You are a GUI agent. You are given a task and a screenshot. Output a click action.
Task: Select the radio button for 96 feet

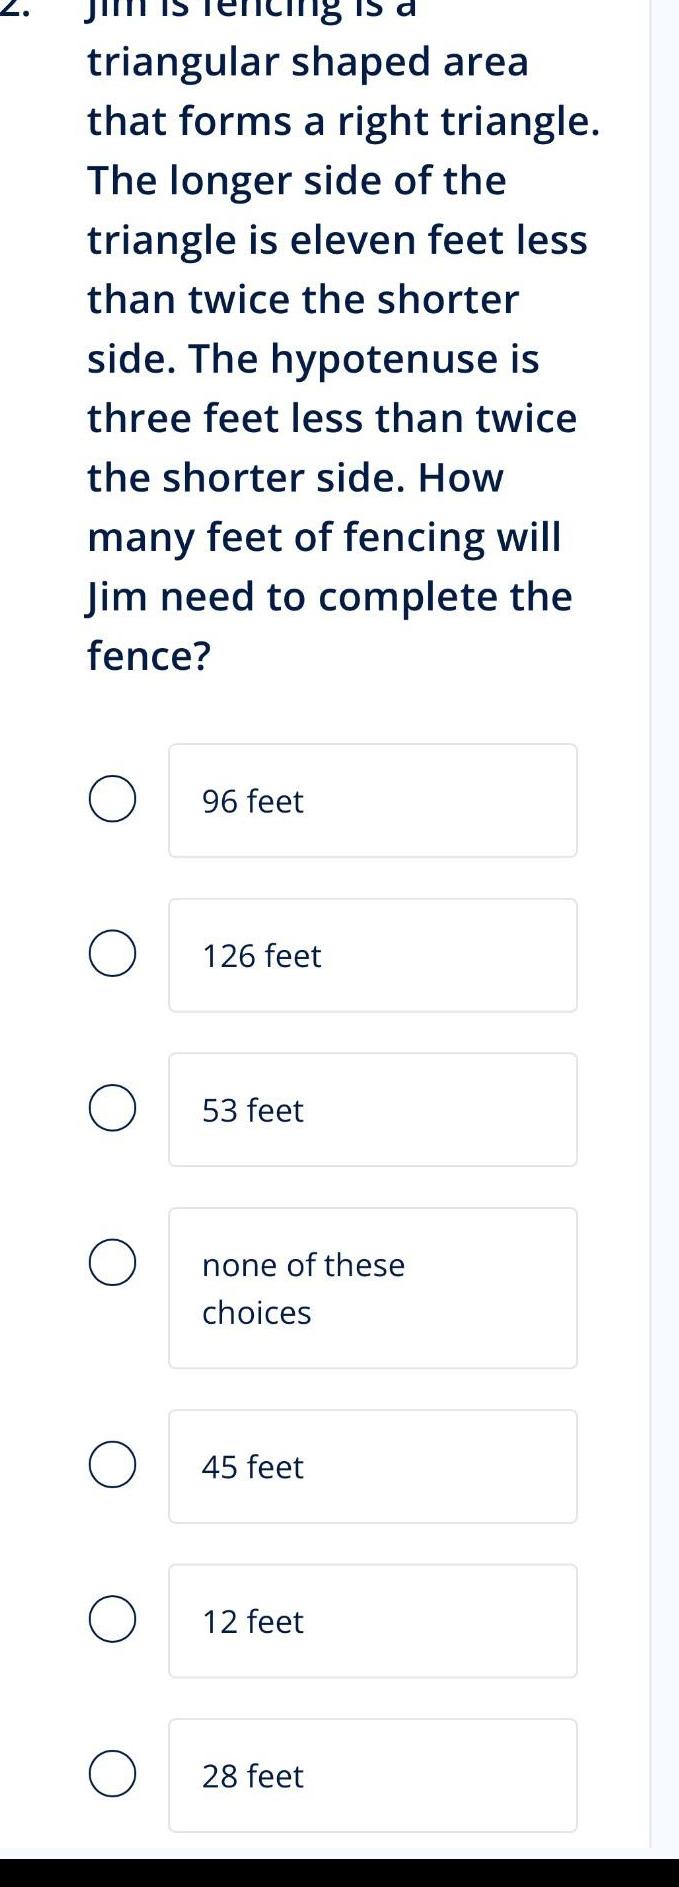tap(111, 800)
